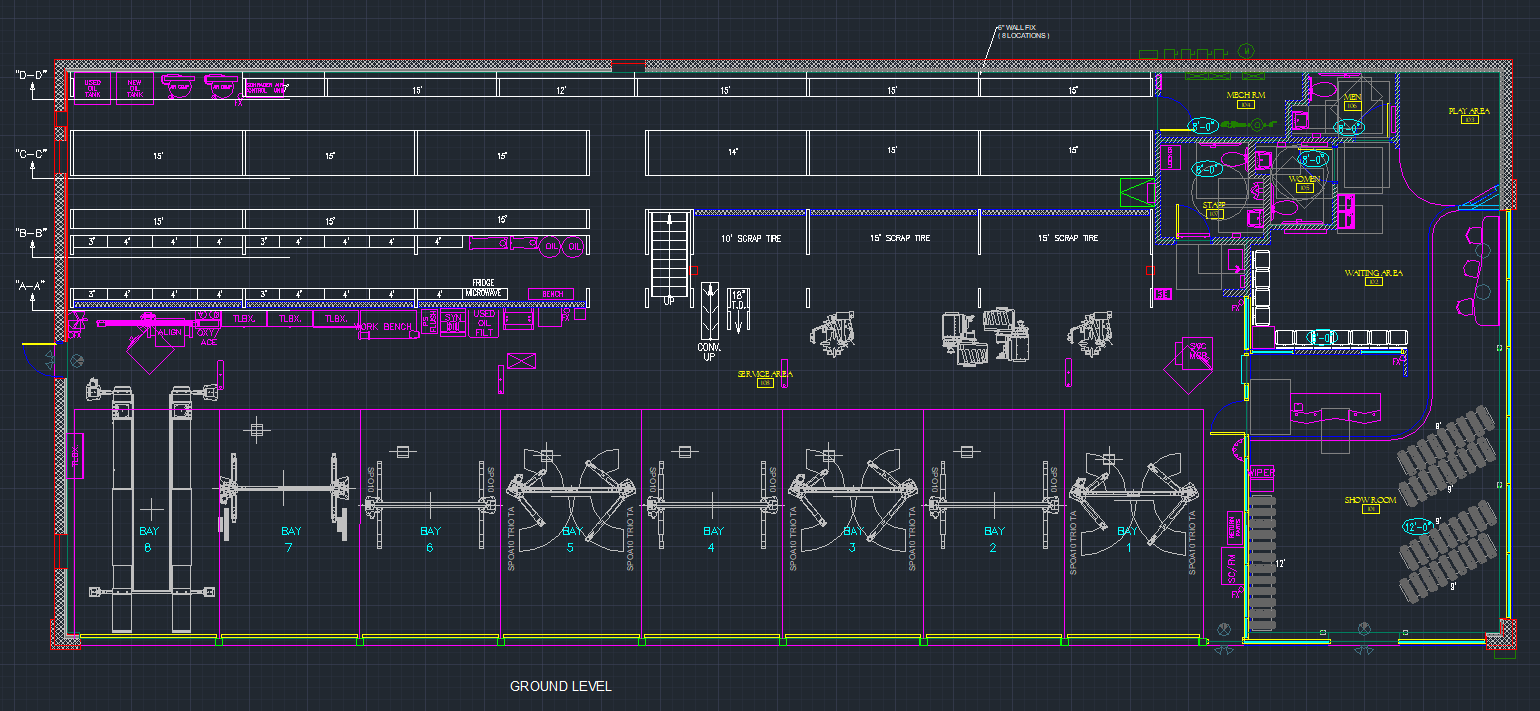The height and width of the screenshot is (711, 1540).
Task: Click the PLAY AREA room label
Action: 1469,111
